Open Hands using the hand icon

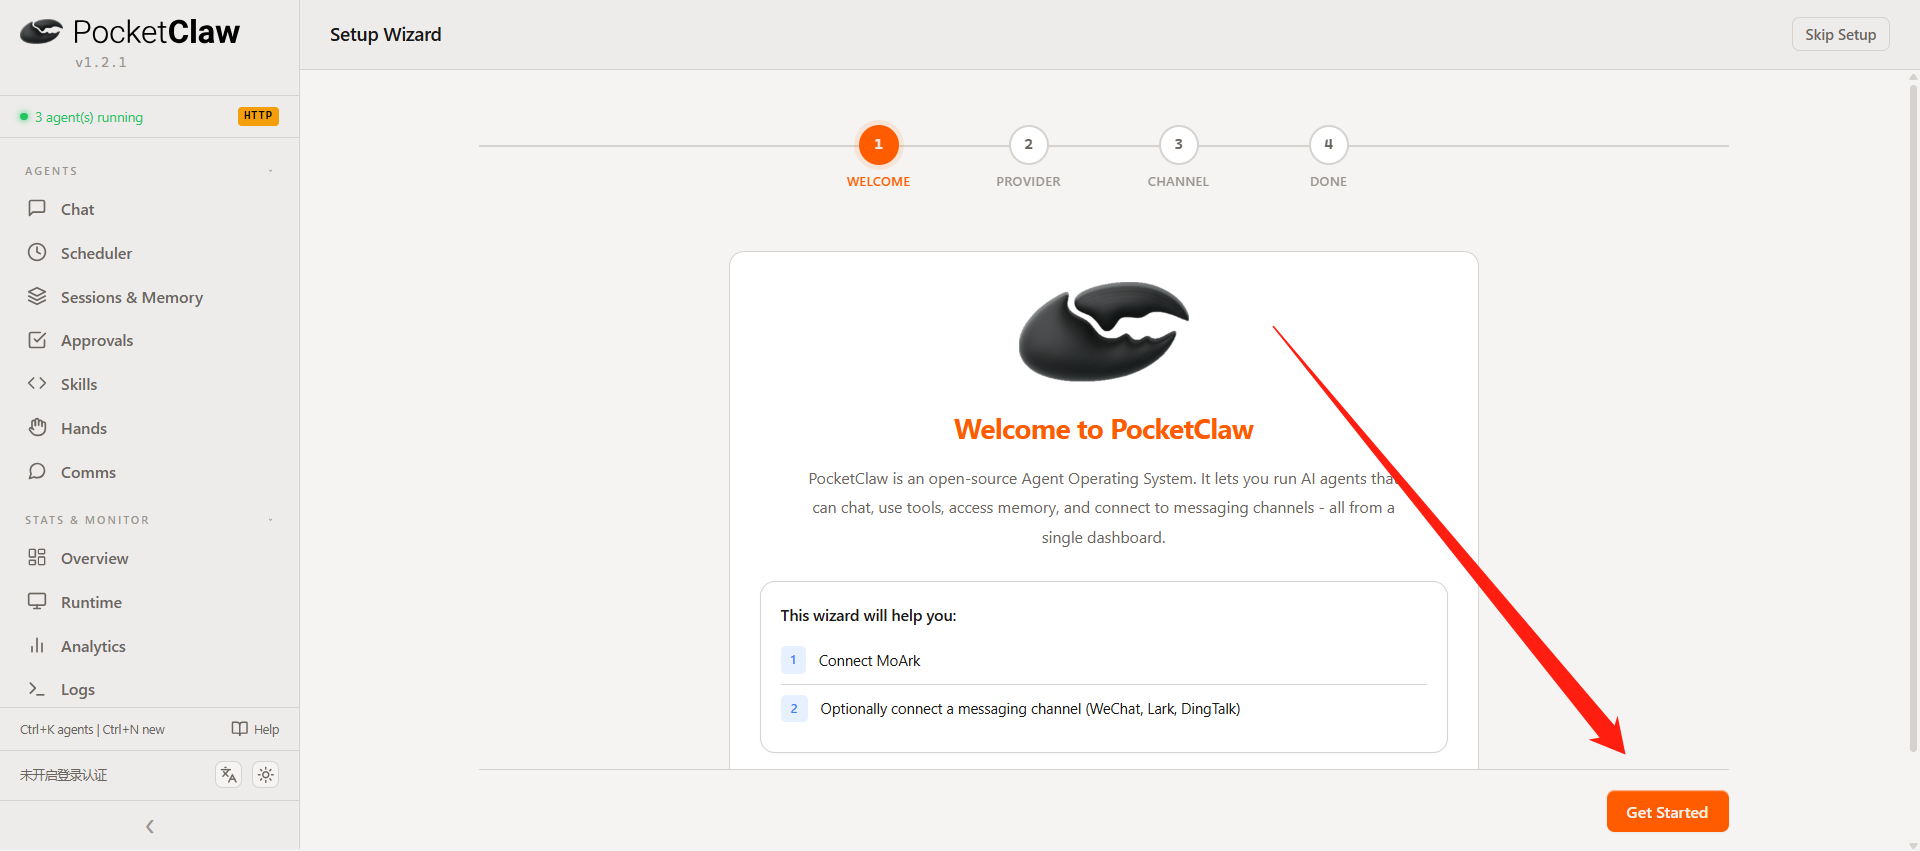(37, 427)
